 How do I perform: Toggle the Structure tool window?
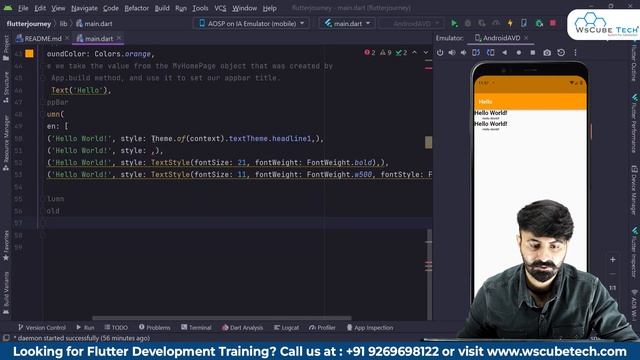click(x=6, y=87)
